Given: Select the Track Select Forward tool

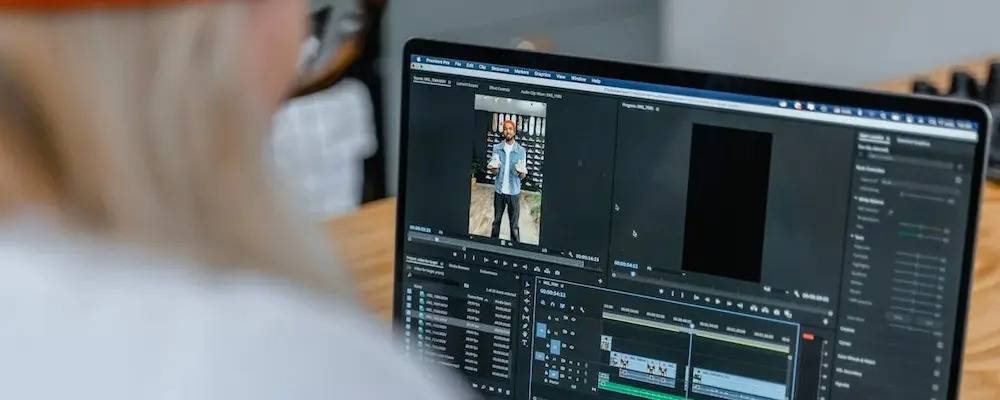Looking at the screenshot, I should (527, 292).
